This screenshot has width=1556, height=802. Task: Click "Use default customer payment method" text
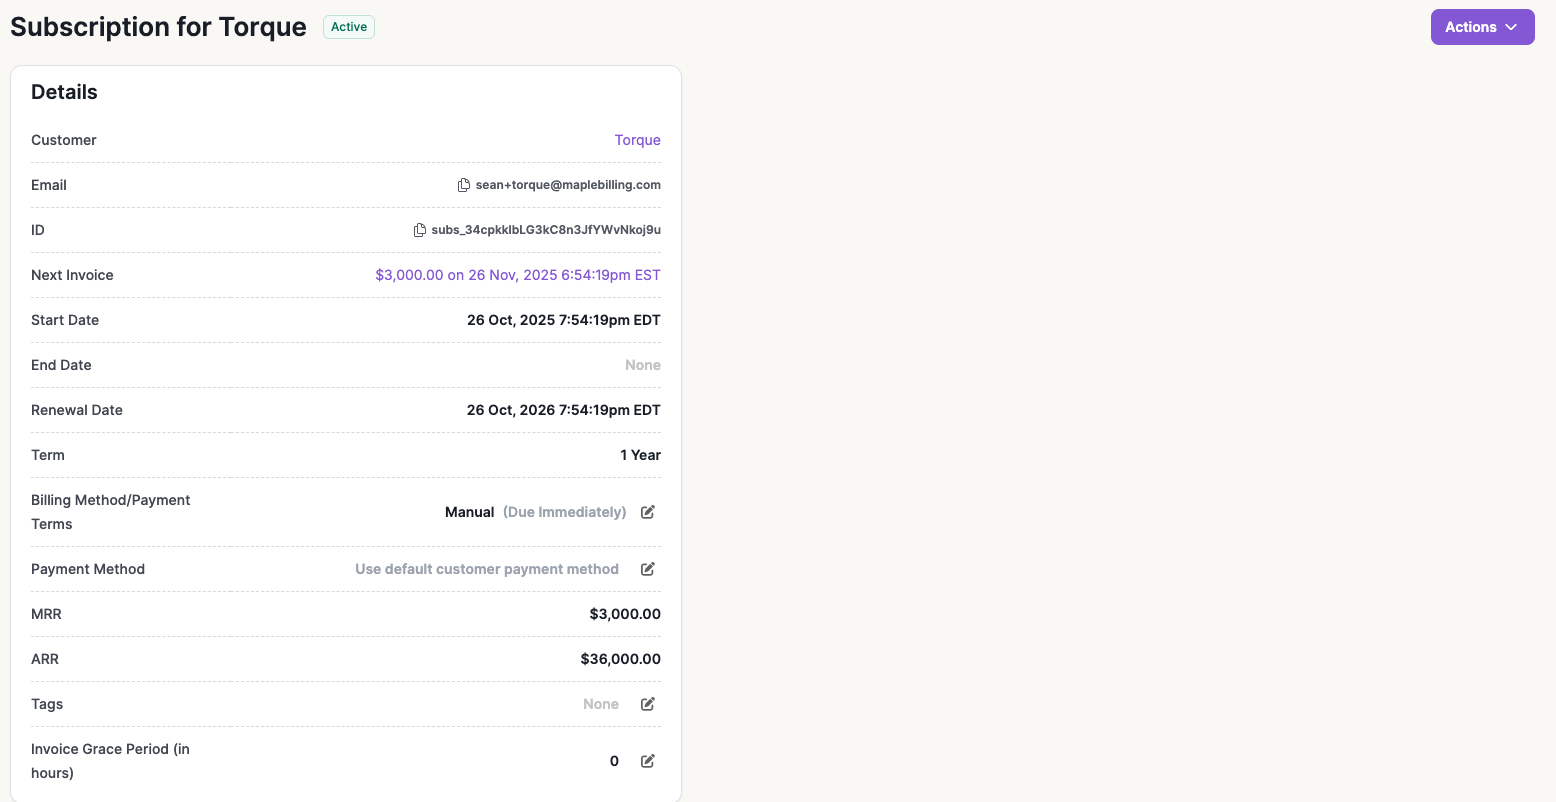point(487,569)
